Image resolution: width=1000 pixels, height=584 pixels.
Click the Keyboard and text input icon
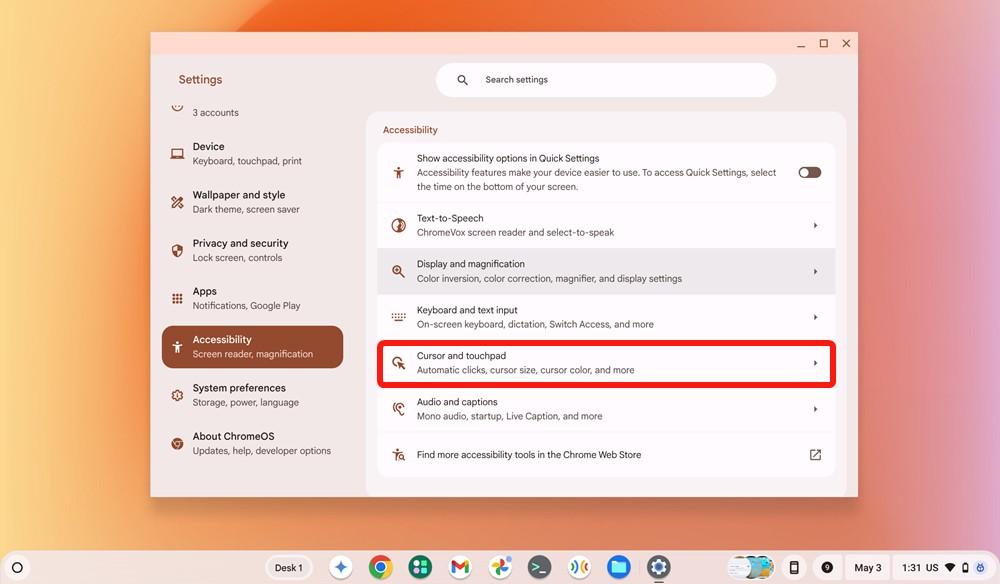pyautogui.click(x=399, y=317)
